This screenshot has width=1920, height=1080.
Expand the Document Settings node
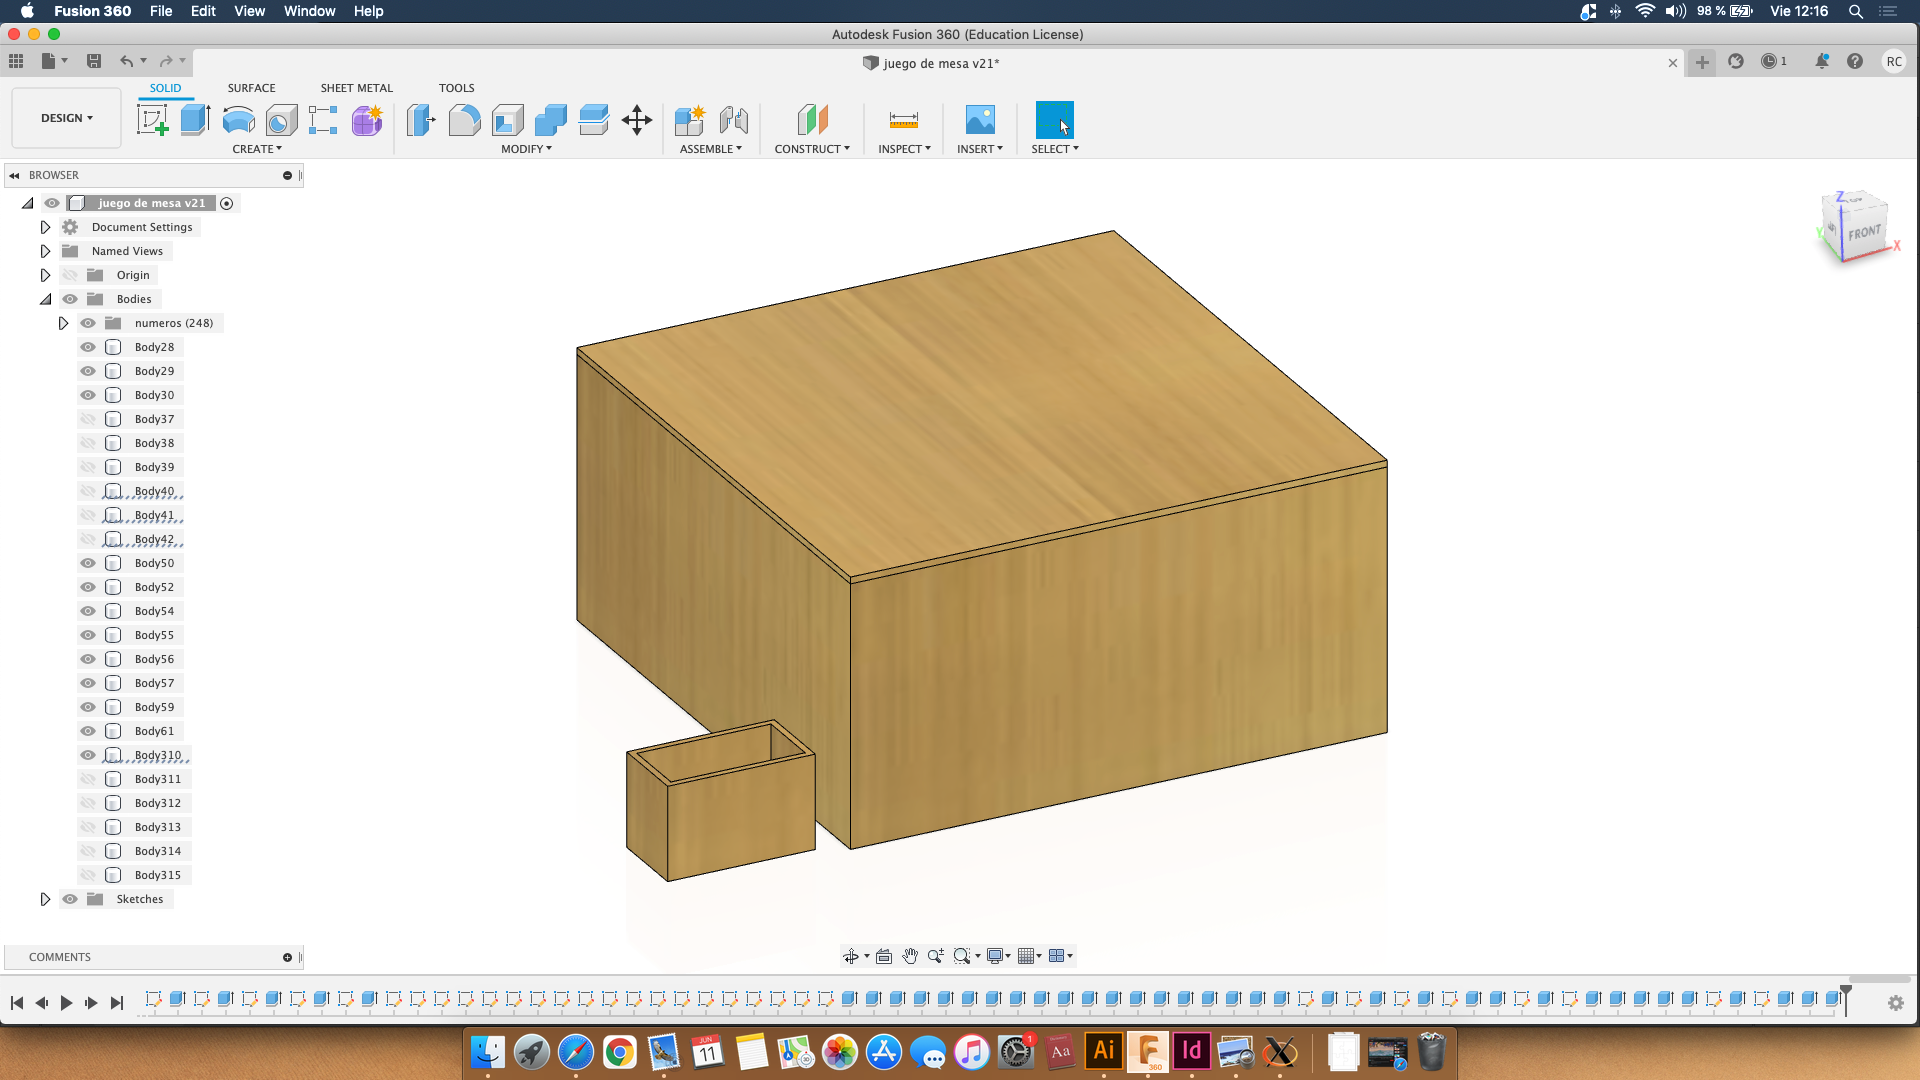pyautogui.click(x=45, y=227)
